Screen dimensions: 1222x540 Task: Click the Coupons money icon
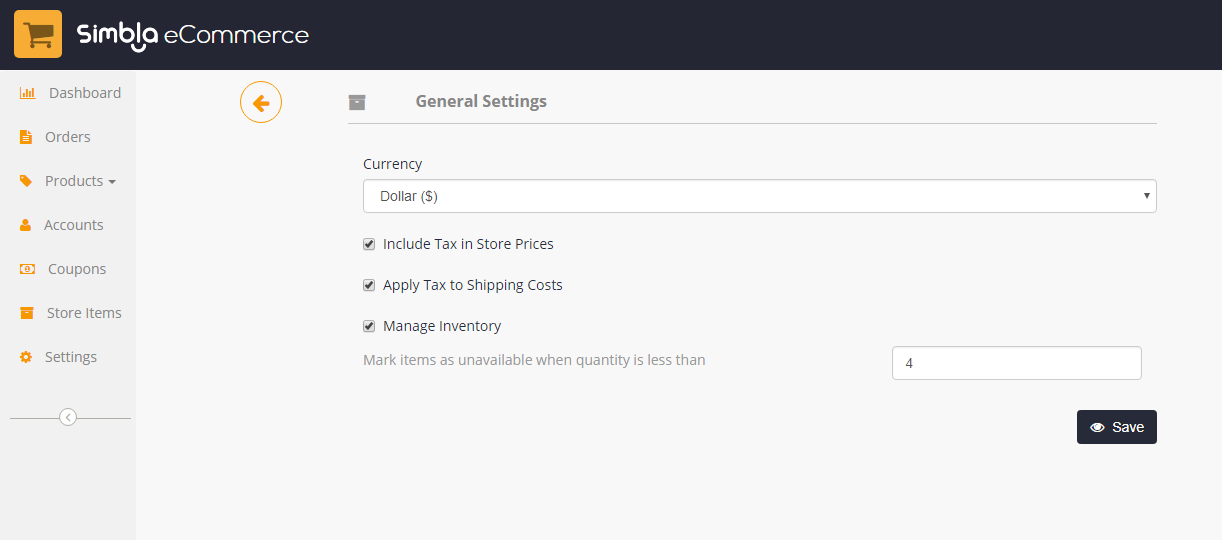[x=27, y=269]
